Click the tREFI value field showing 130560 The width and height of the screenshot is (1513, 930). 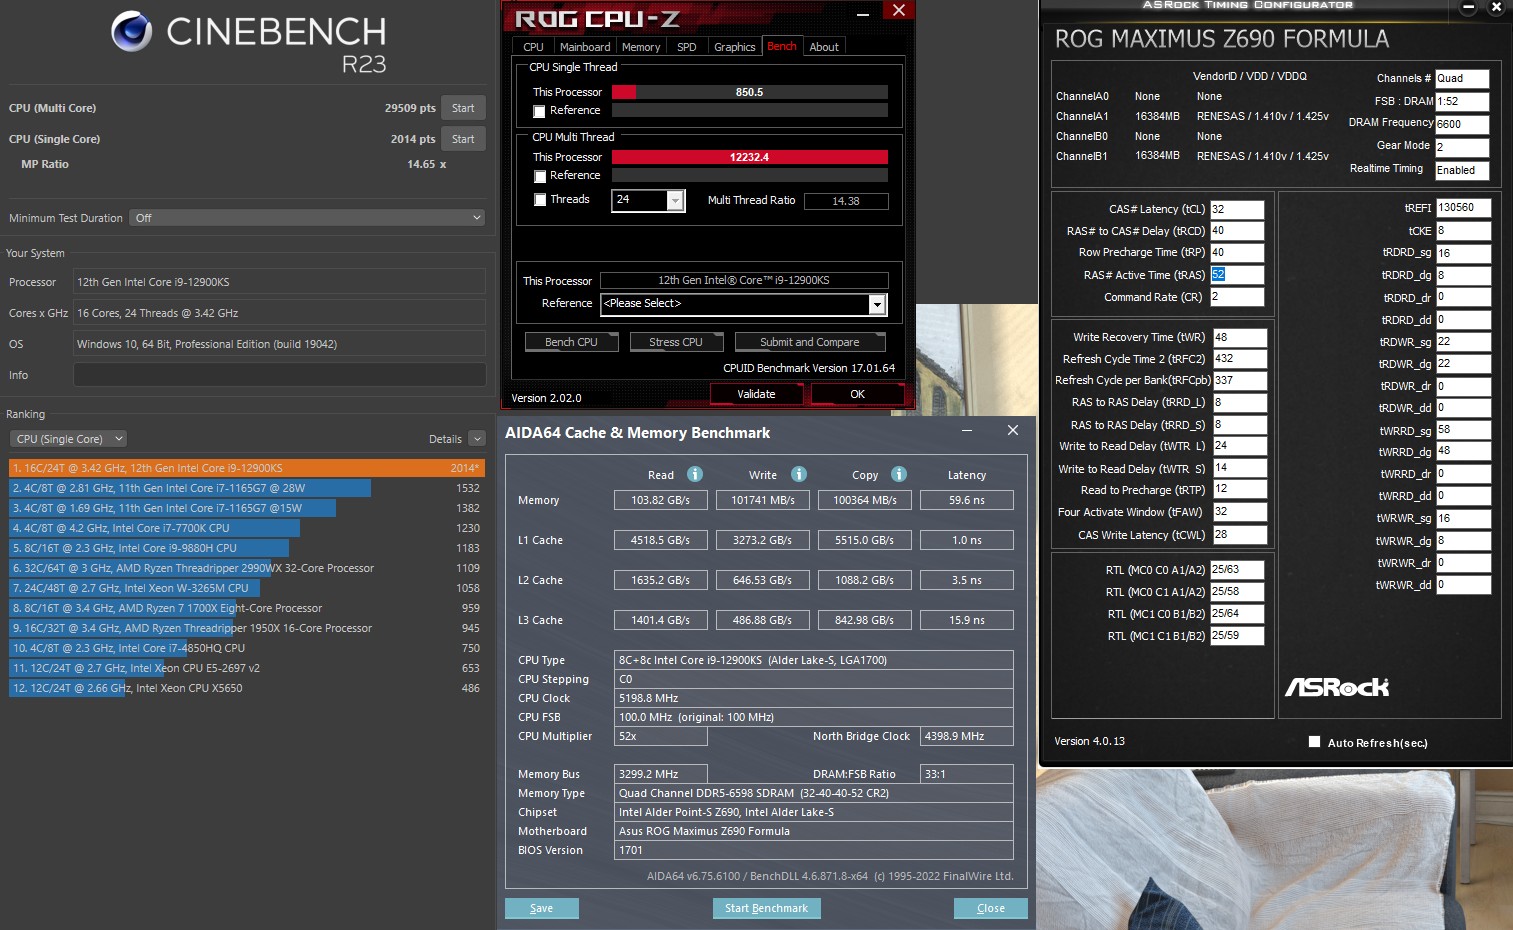point(1464,208)
